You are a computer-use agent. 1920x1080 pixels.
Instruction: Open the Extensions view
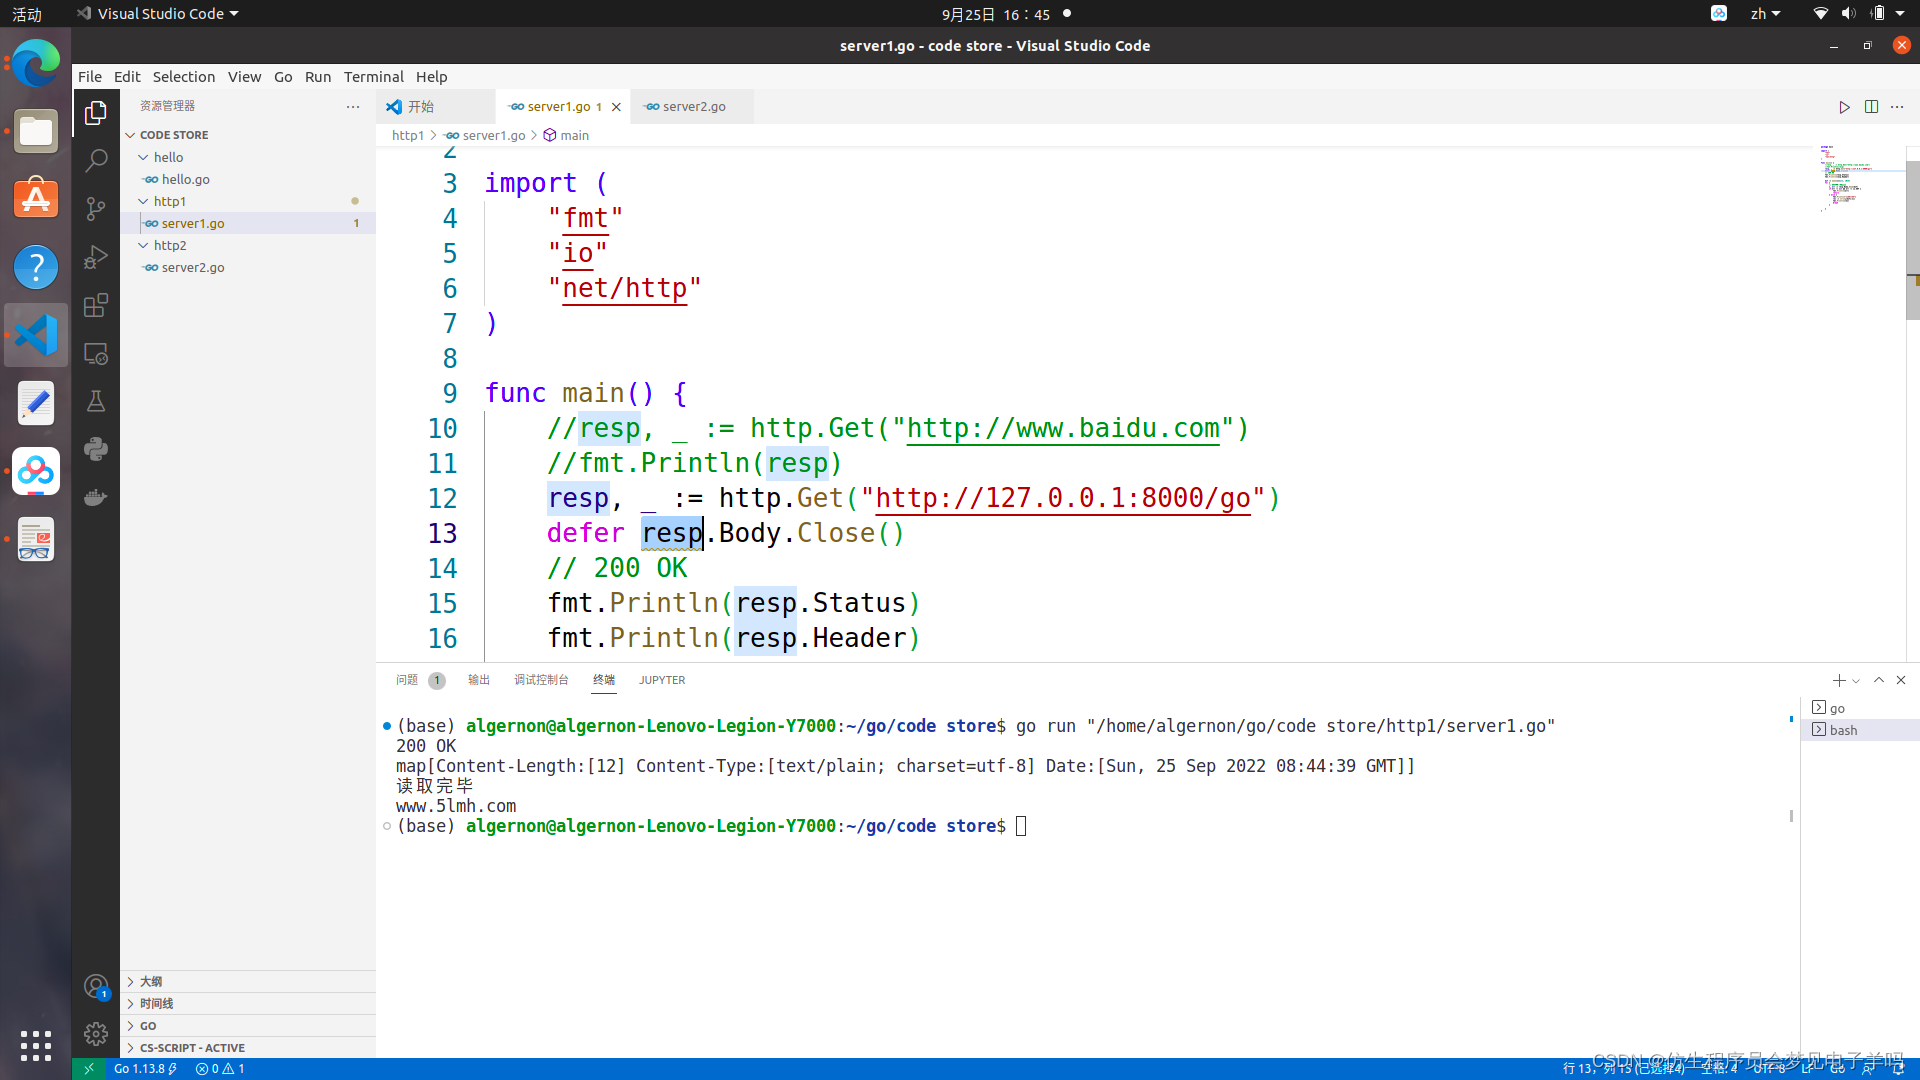click(96, 306)
